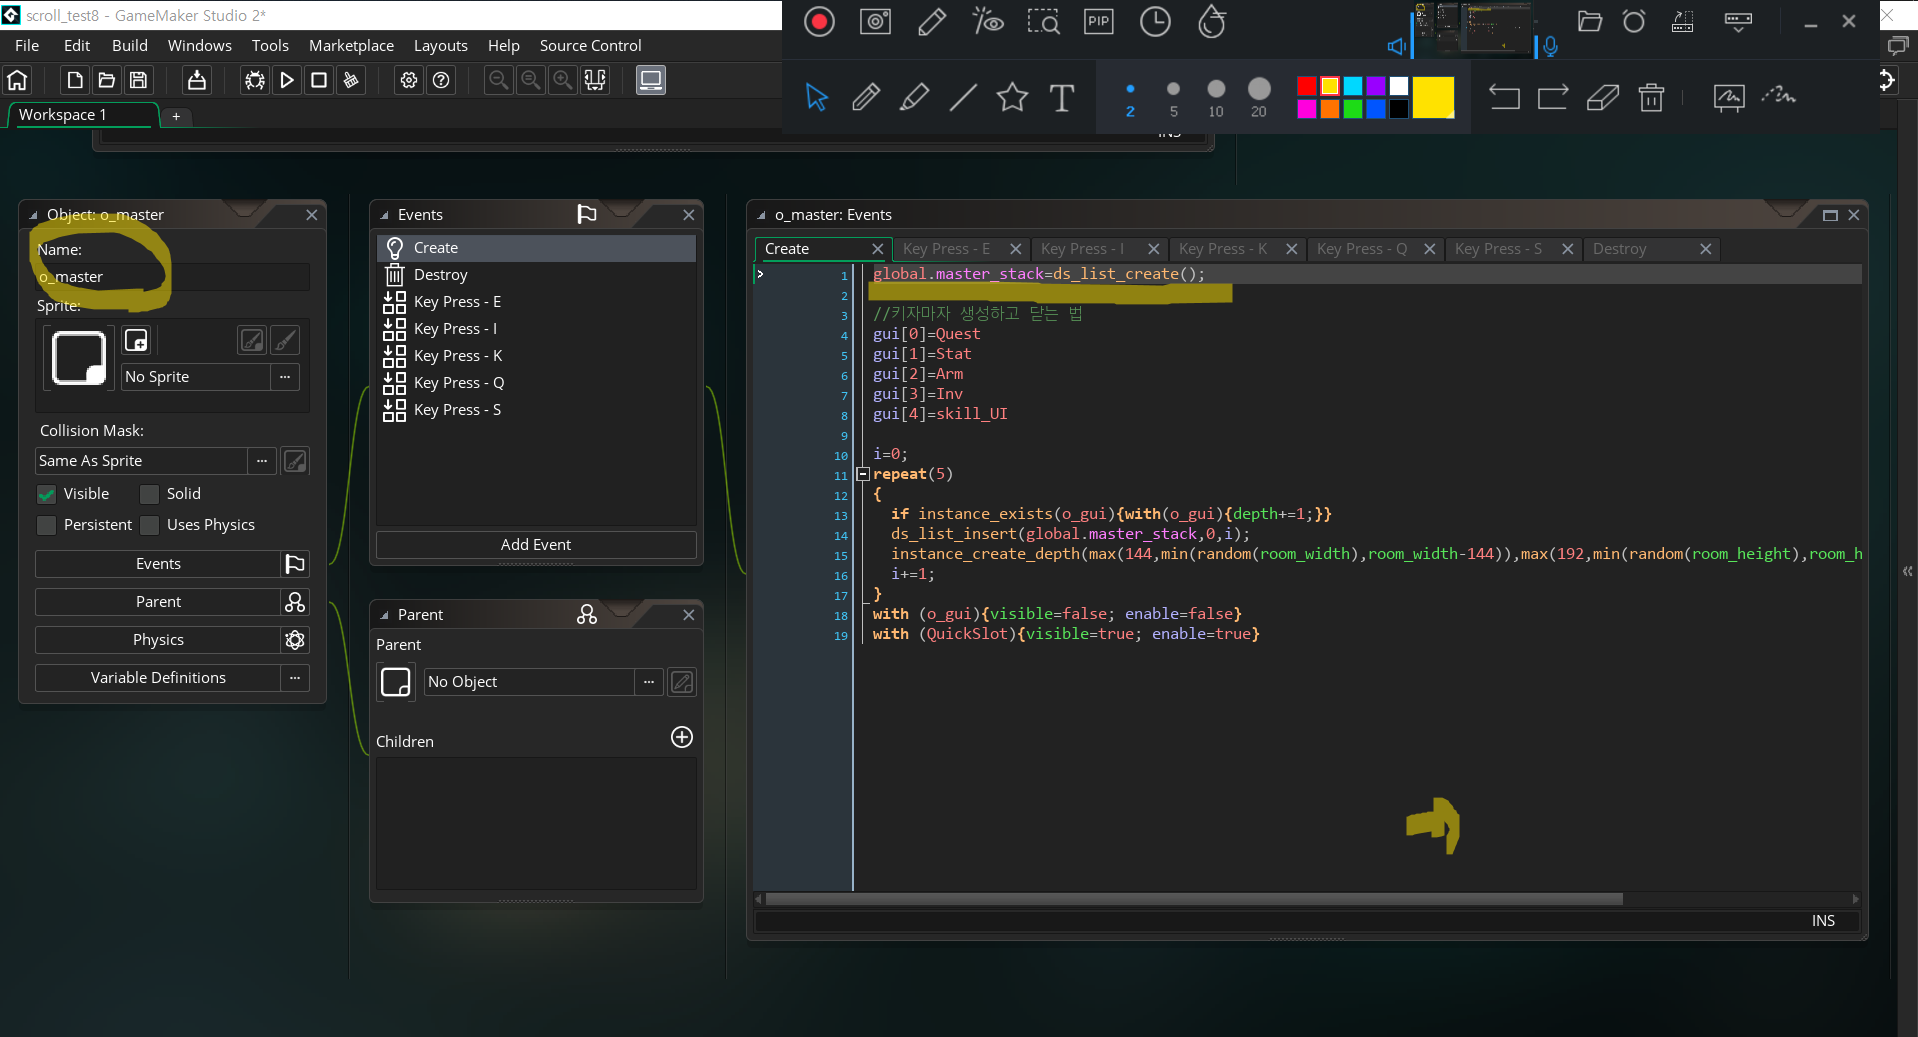The height and width of the screenshot is (1037, 1918).
Task: Open the Help question mark icon
Action: coord(441,80)
